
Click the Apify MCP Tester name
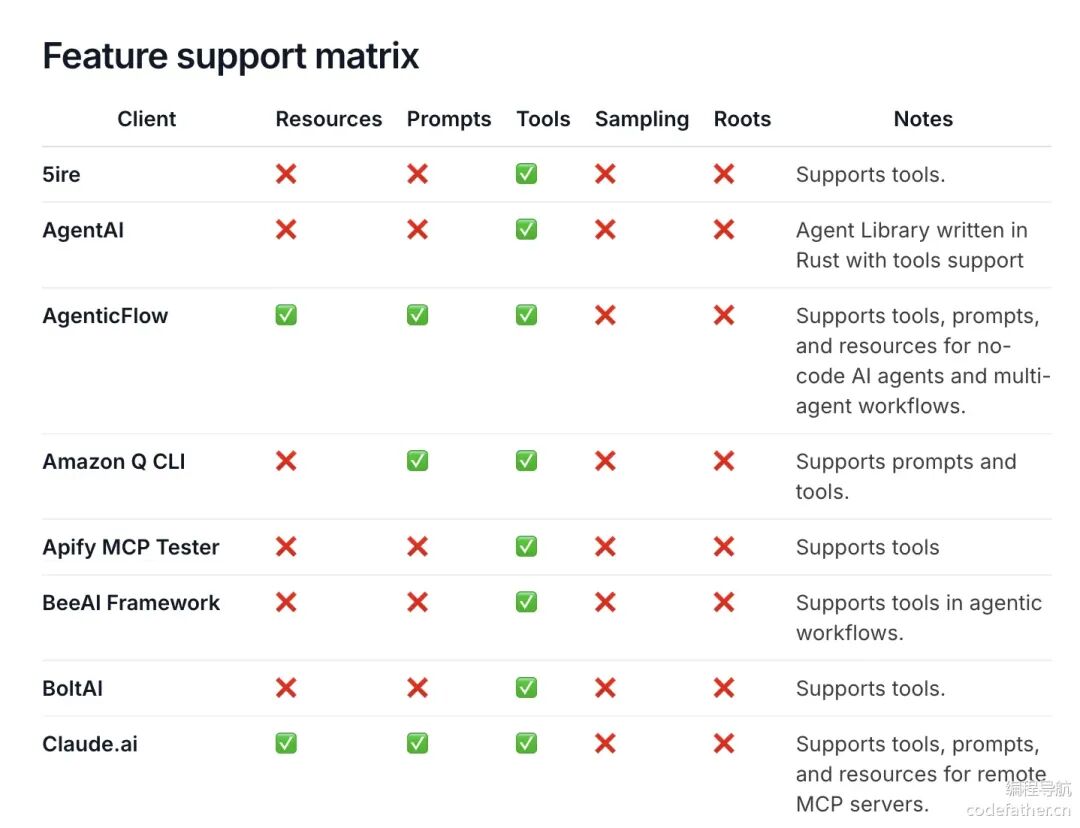pyautogui.click(x=131, y=547)
